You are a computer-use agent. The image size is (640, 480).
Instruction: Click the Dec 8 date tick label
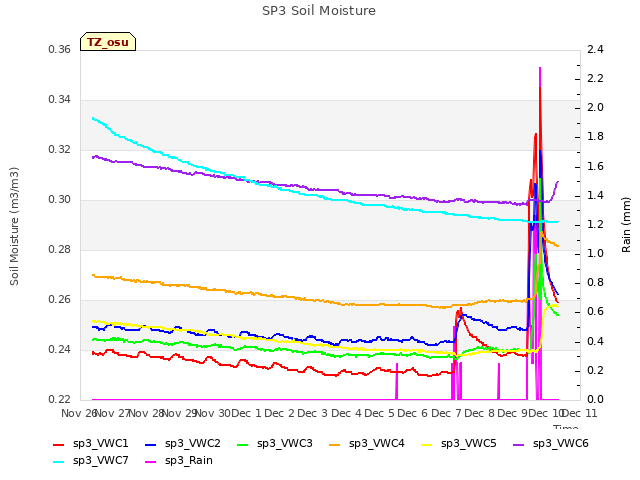pos(480,414)
